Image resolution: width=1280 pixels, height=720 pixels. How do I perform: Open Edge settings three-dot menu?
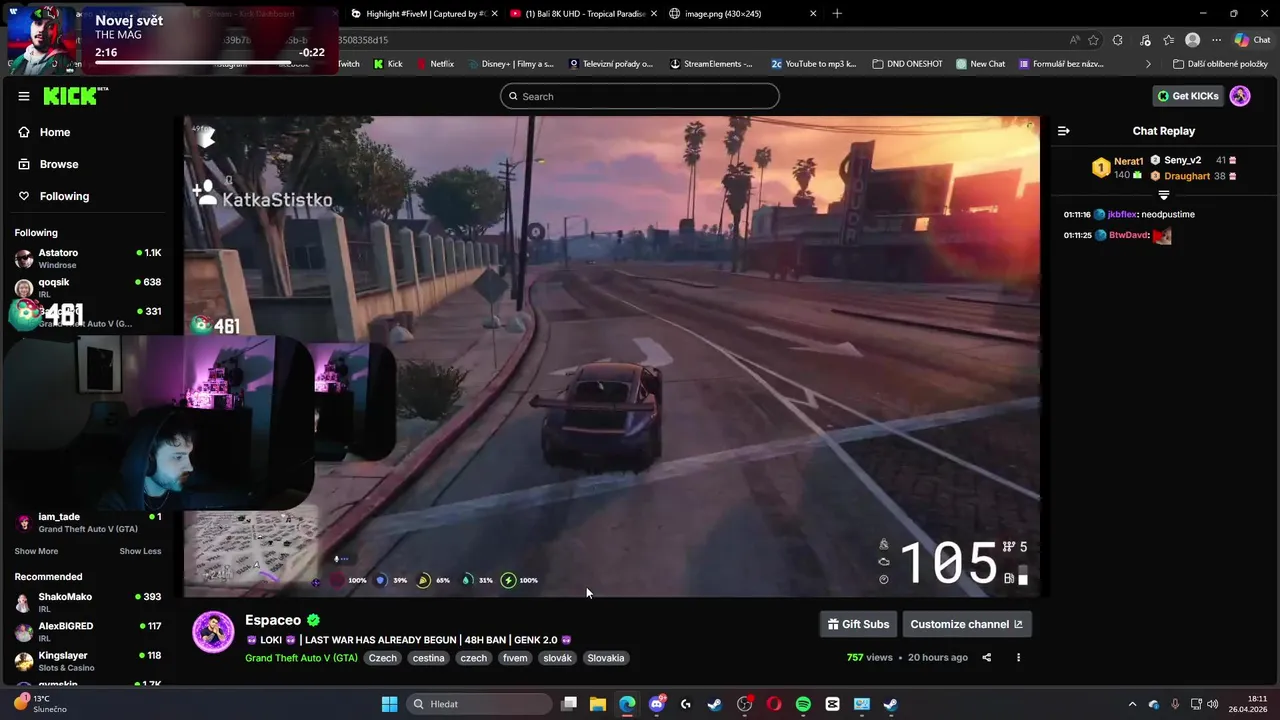click(x=1216, y=40)
